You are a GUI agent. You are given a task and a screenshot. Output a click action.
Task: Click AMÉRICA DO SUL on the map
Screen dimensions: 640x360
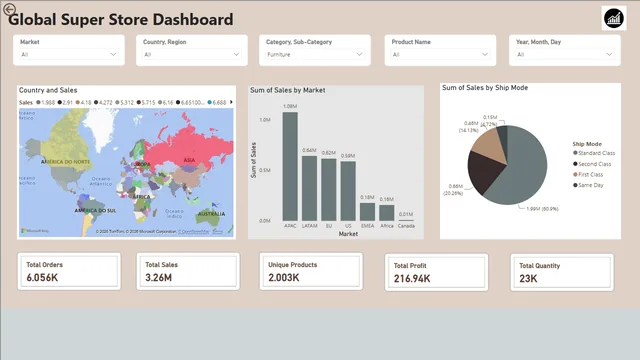point(95,211)
